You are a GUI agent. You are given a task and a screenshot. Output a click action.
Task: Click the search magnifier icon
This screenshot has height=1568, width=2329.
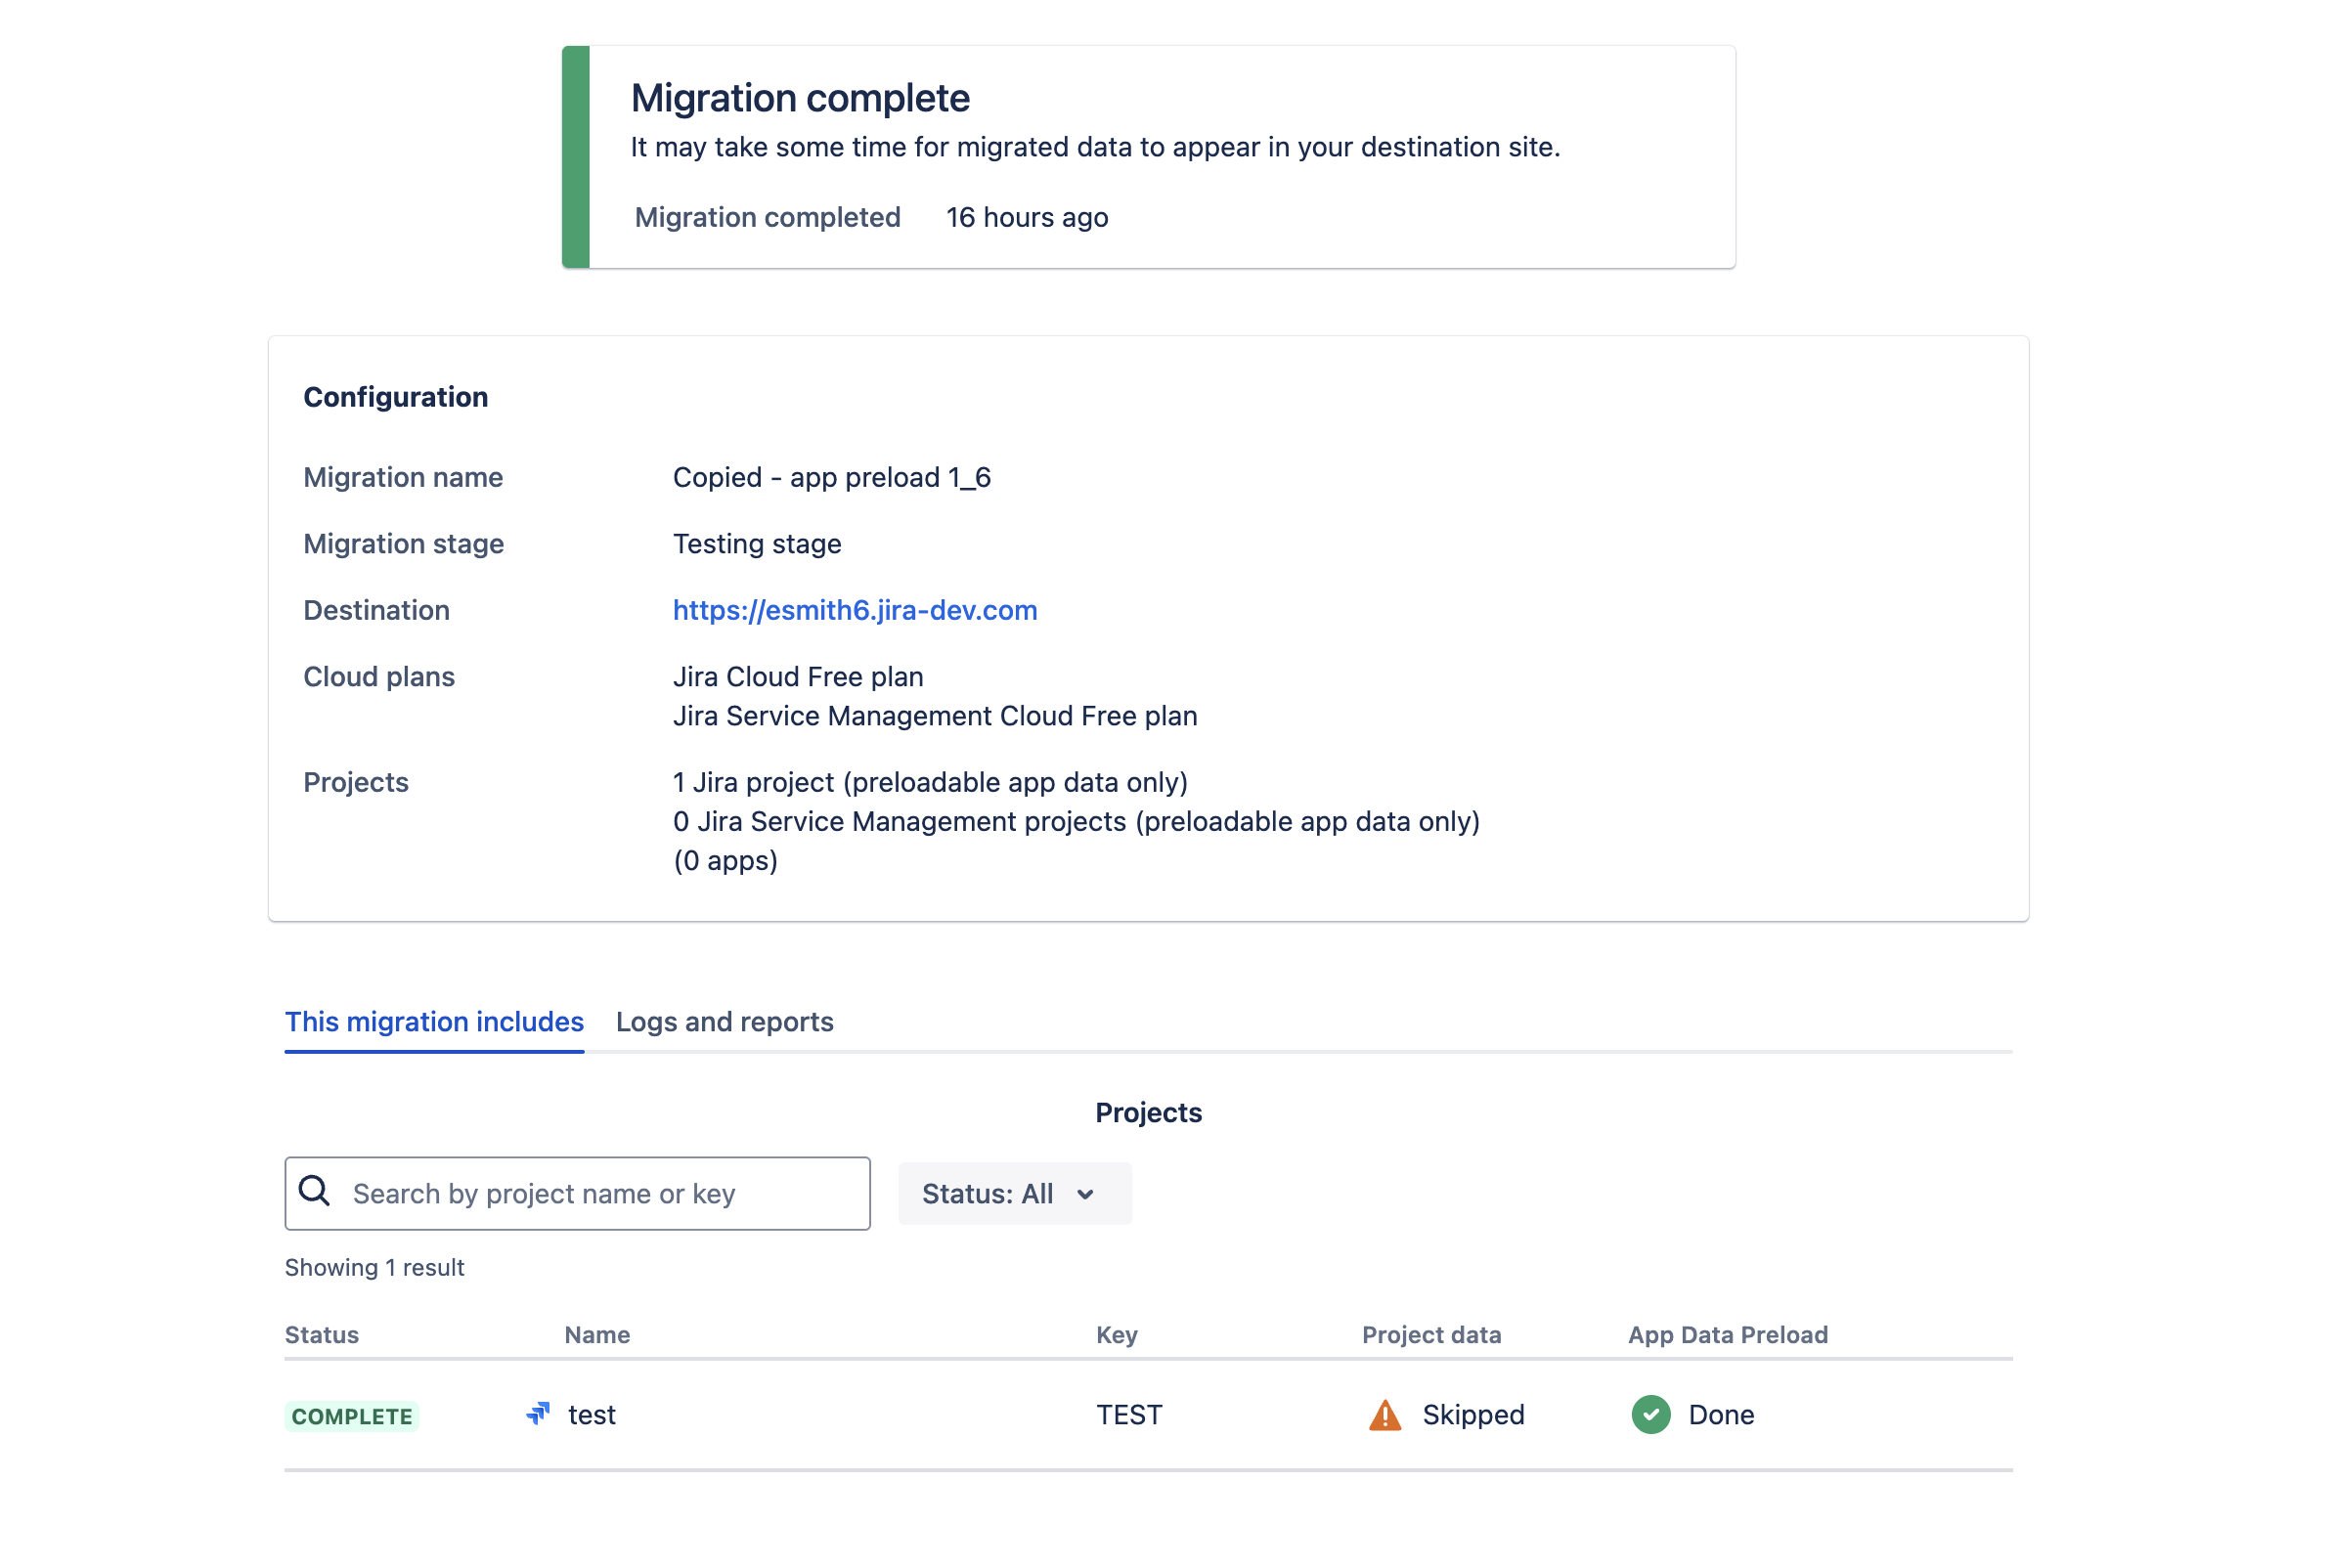(314, 1193)
